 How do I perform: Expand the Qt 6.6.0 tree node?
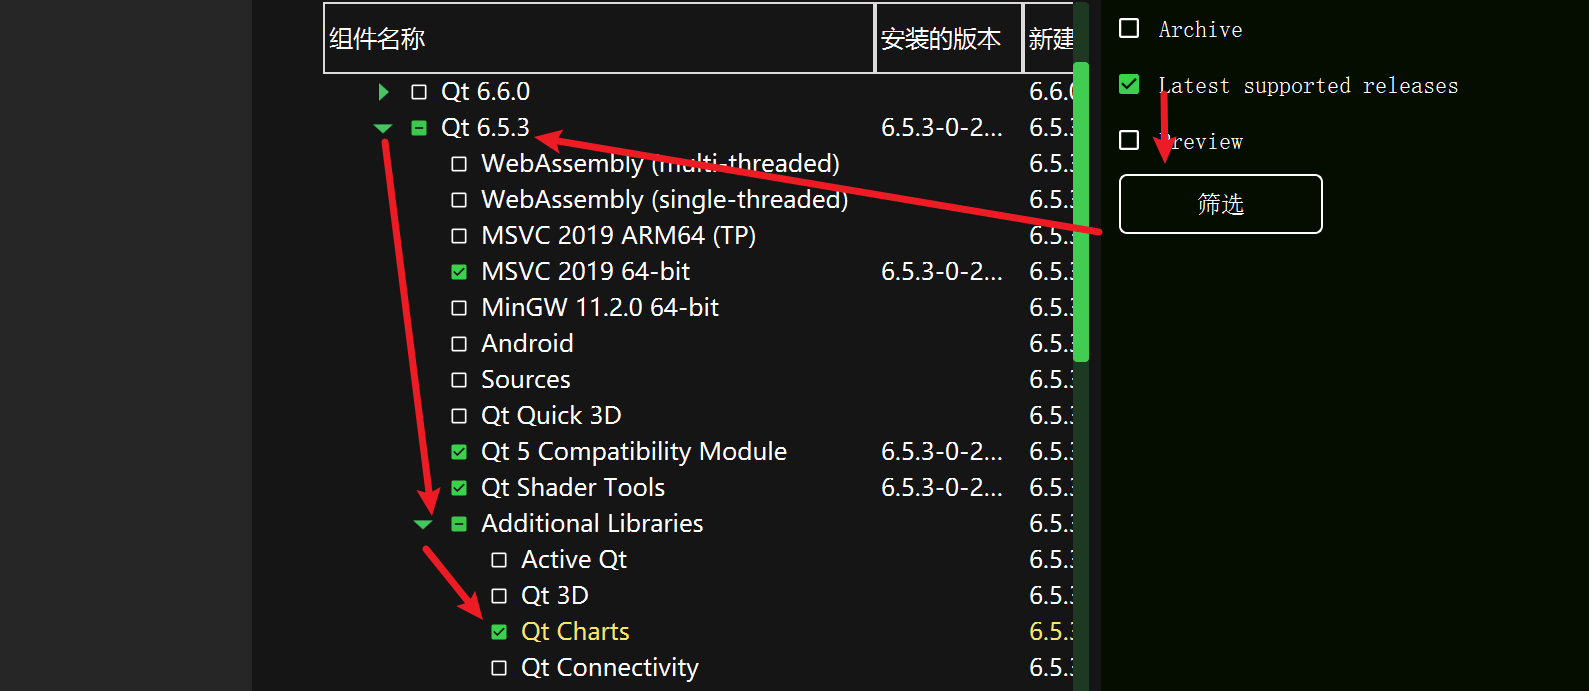tap(383, 92)
